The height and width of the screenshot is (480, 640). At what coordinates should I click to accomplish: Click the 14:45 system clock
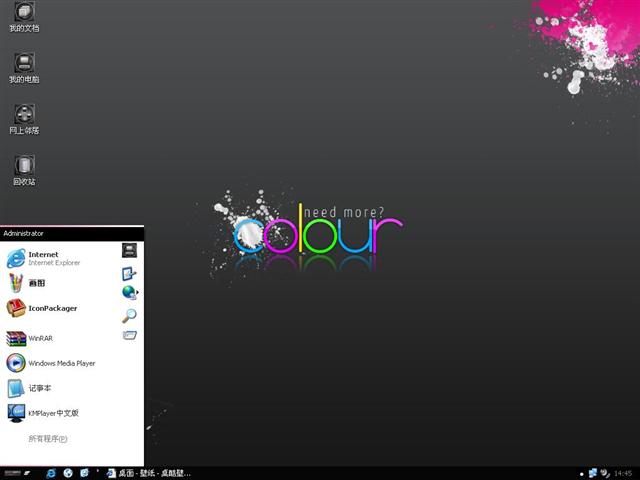pyautogui.click(x=623, y=473)
